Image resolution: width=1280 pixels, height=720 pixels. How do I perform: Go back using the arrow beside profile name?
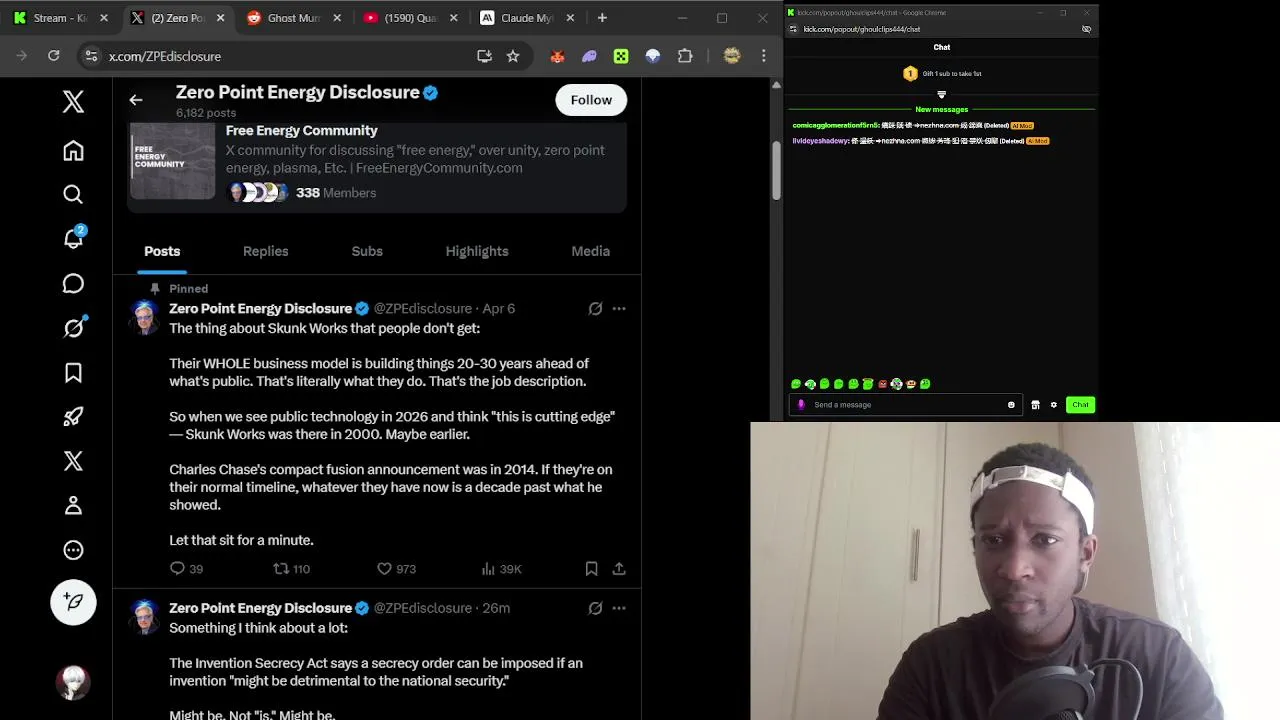coord(136,100)
